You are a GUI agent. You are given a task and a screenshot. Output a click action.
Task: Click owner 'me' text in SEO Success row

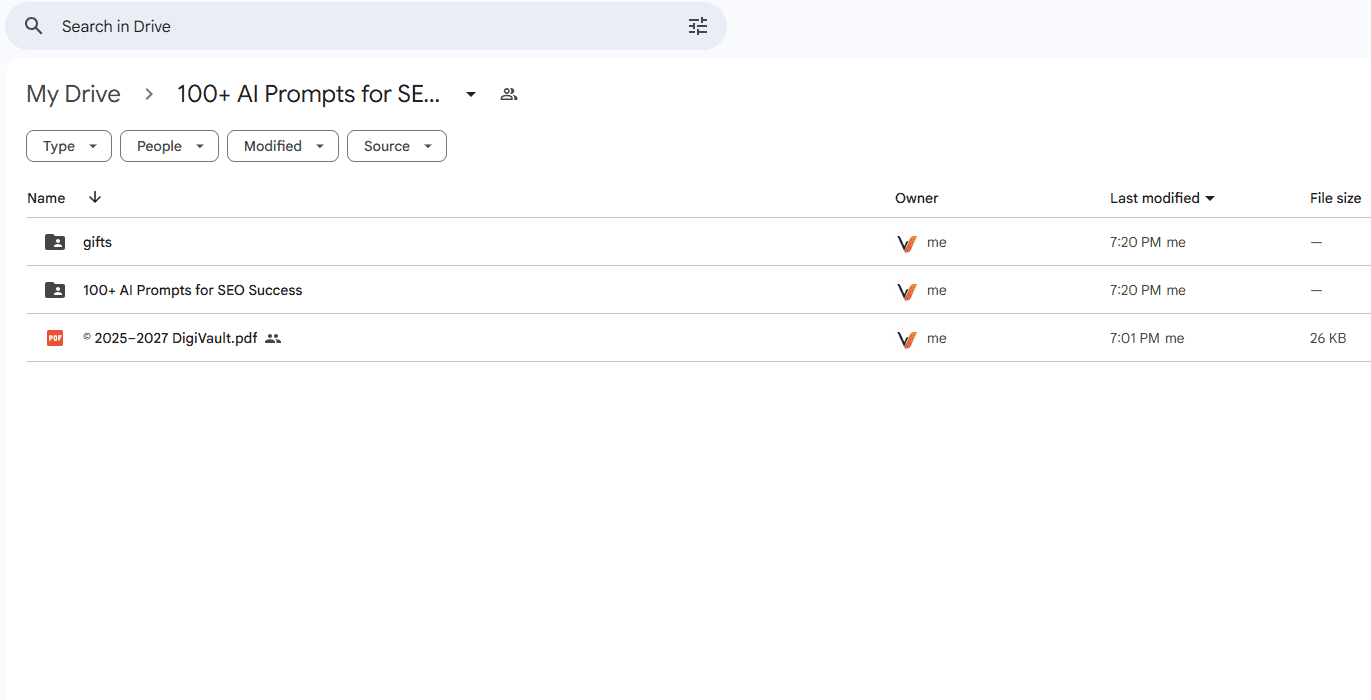(937, 290)
